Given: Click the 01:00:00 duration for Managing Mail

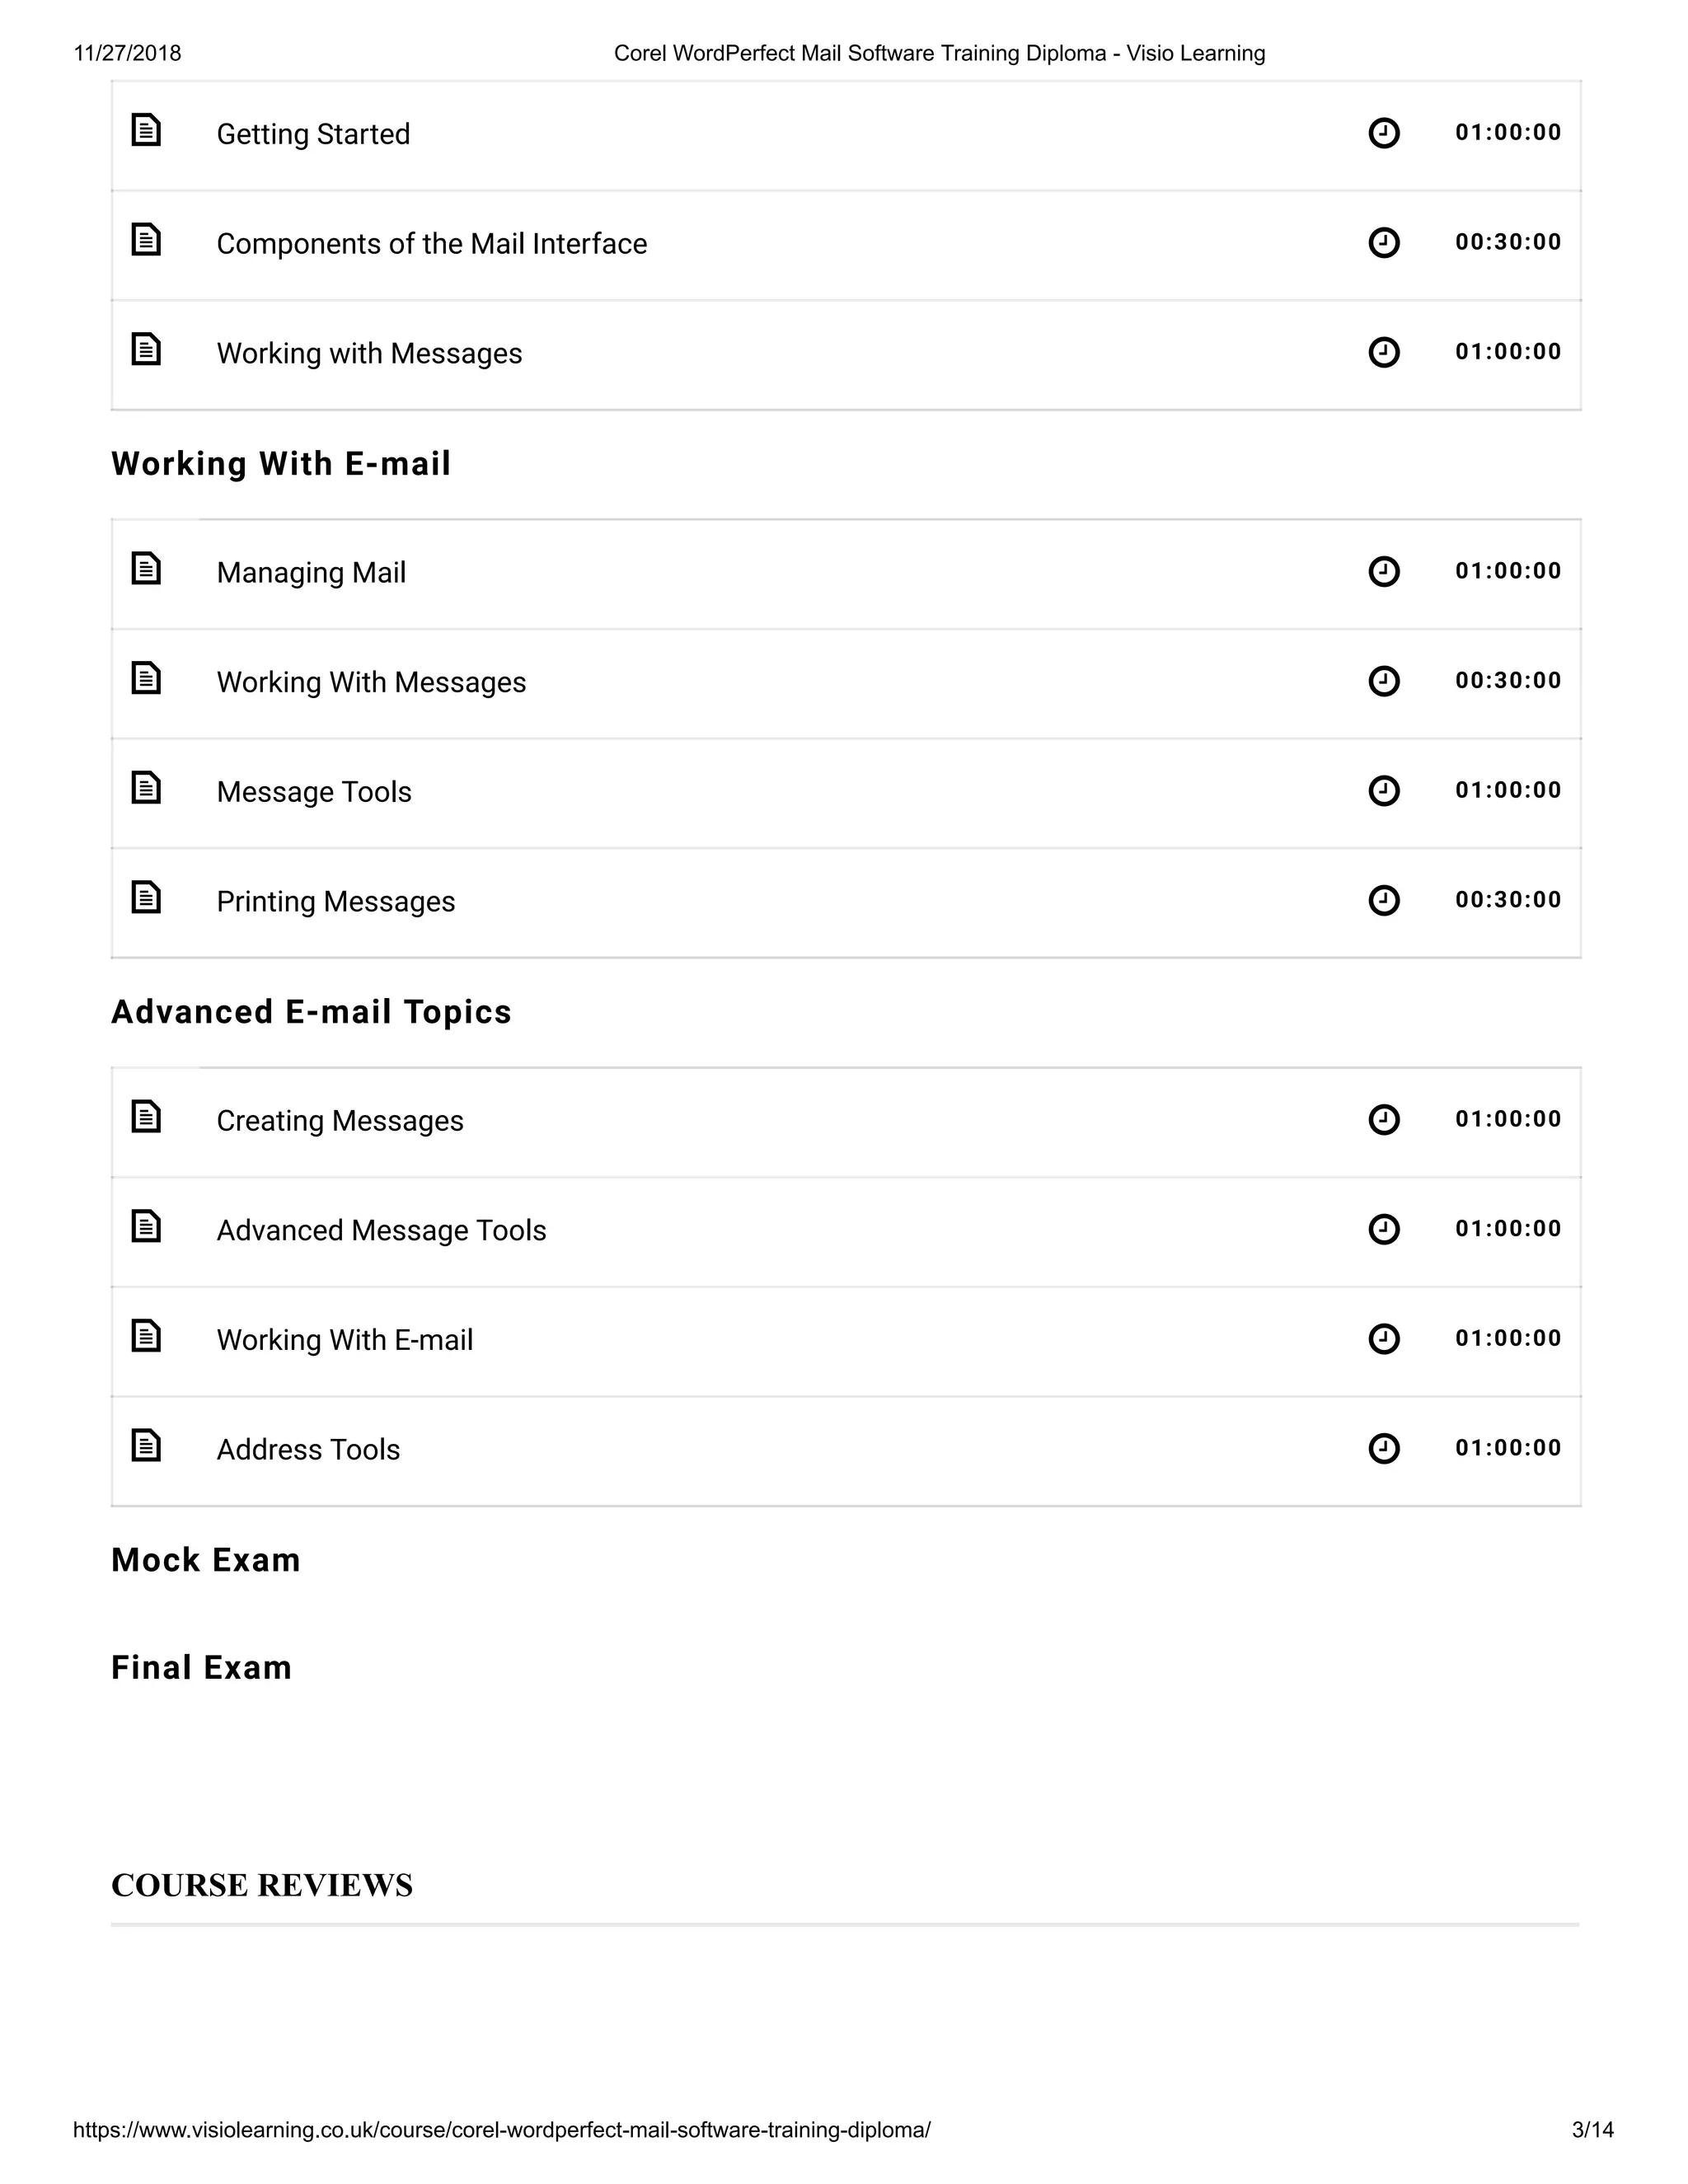Looking at the screenshot, I should pos(1508,571).
